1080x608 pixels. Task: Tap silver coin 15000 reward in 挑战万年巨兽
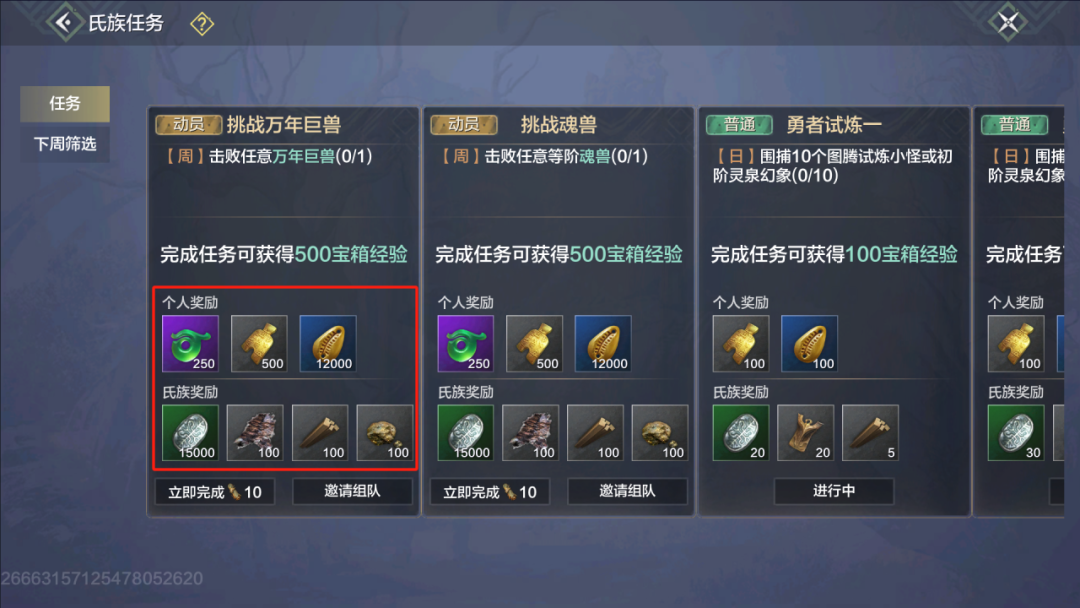pos(190,433)
